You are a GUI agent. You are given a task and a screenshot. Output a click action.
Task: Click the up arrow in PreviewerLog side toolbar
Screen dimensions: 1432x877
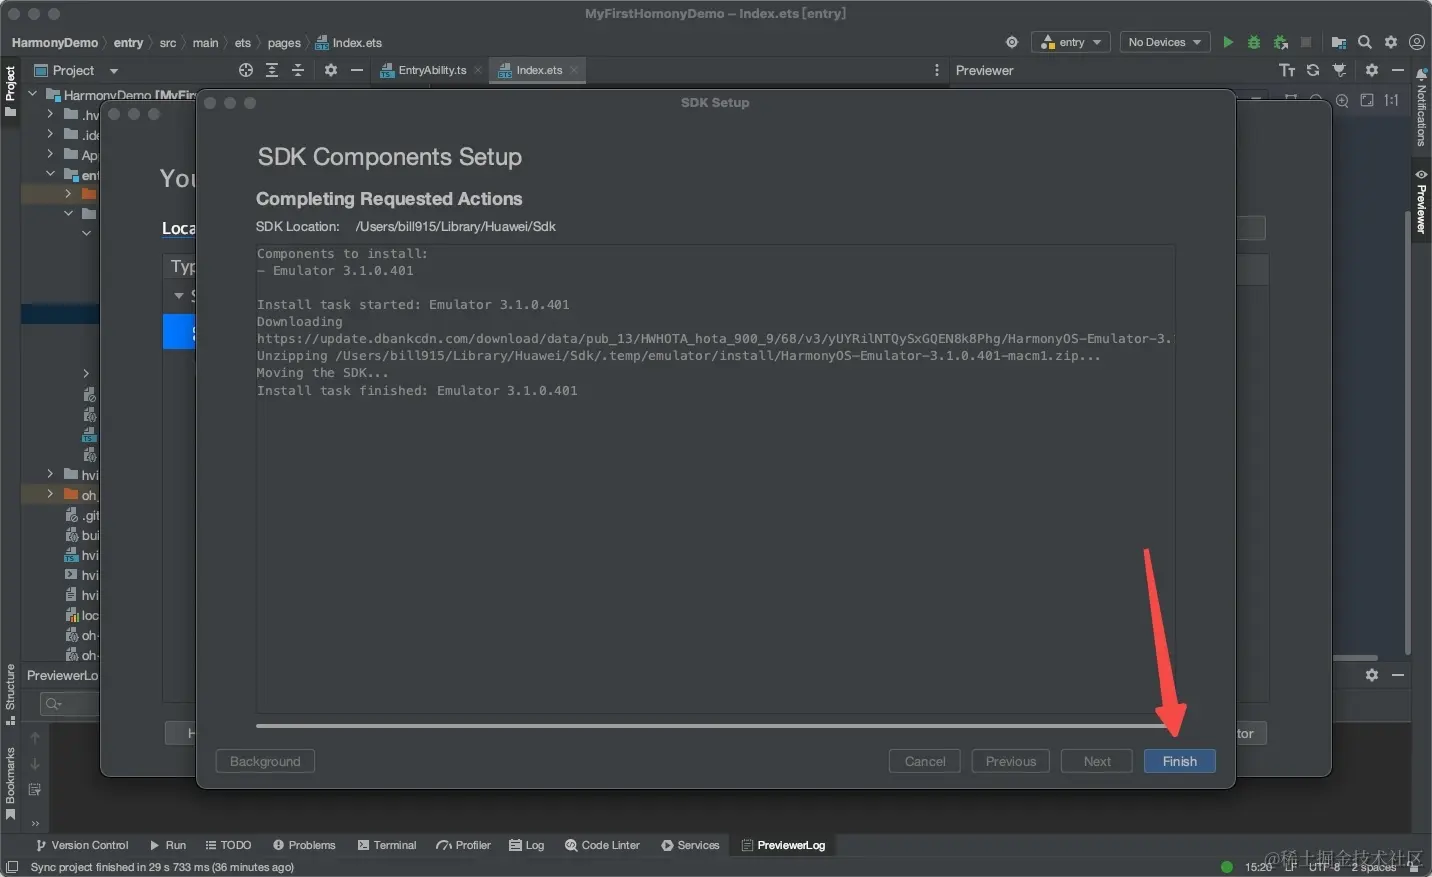coord(35,738)
